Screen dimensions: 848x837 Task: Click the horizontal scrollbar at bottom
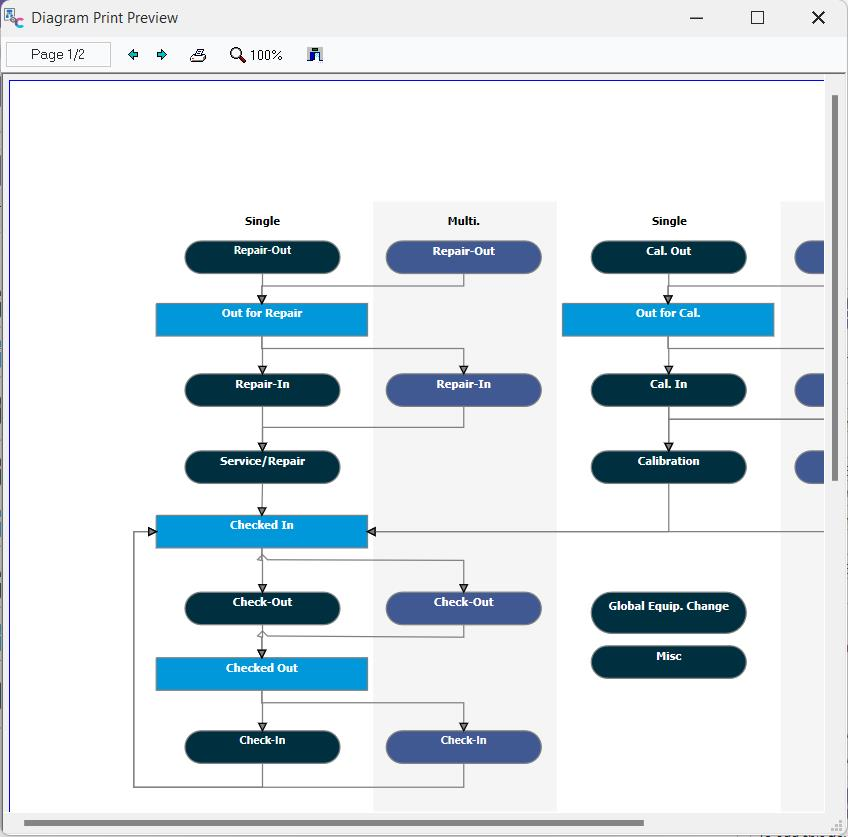(x=333, y=823)
